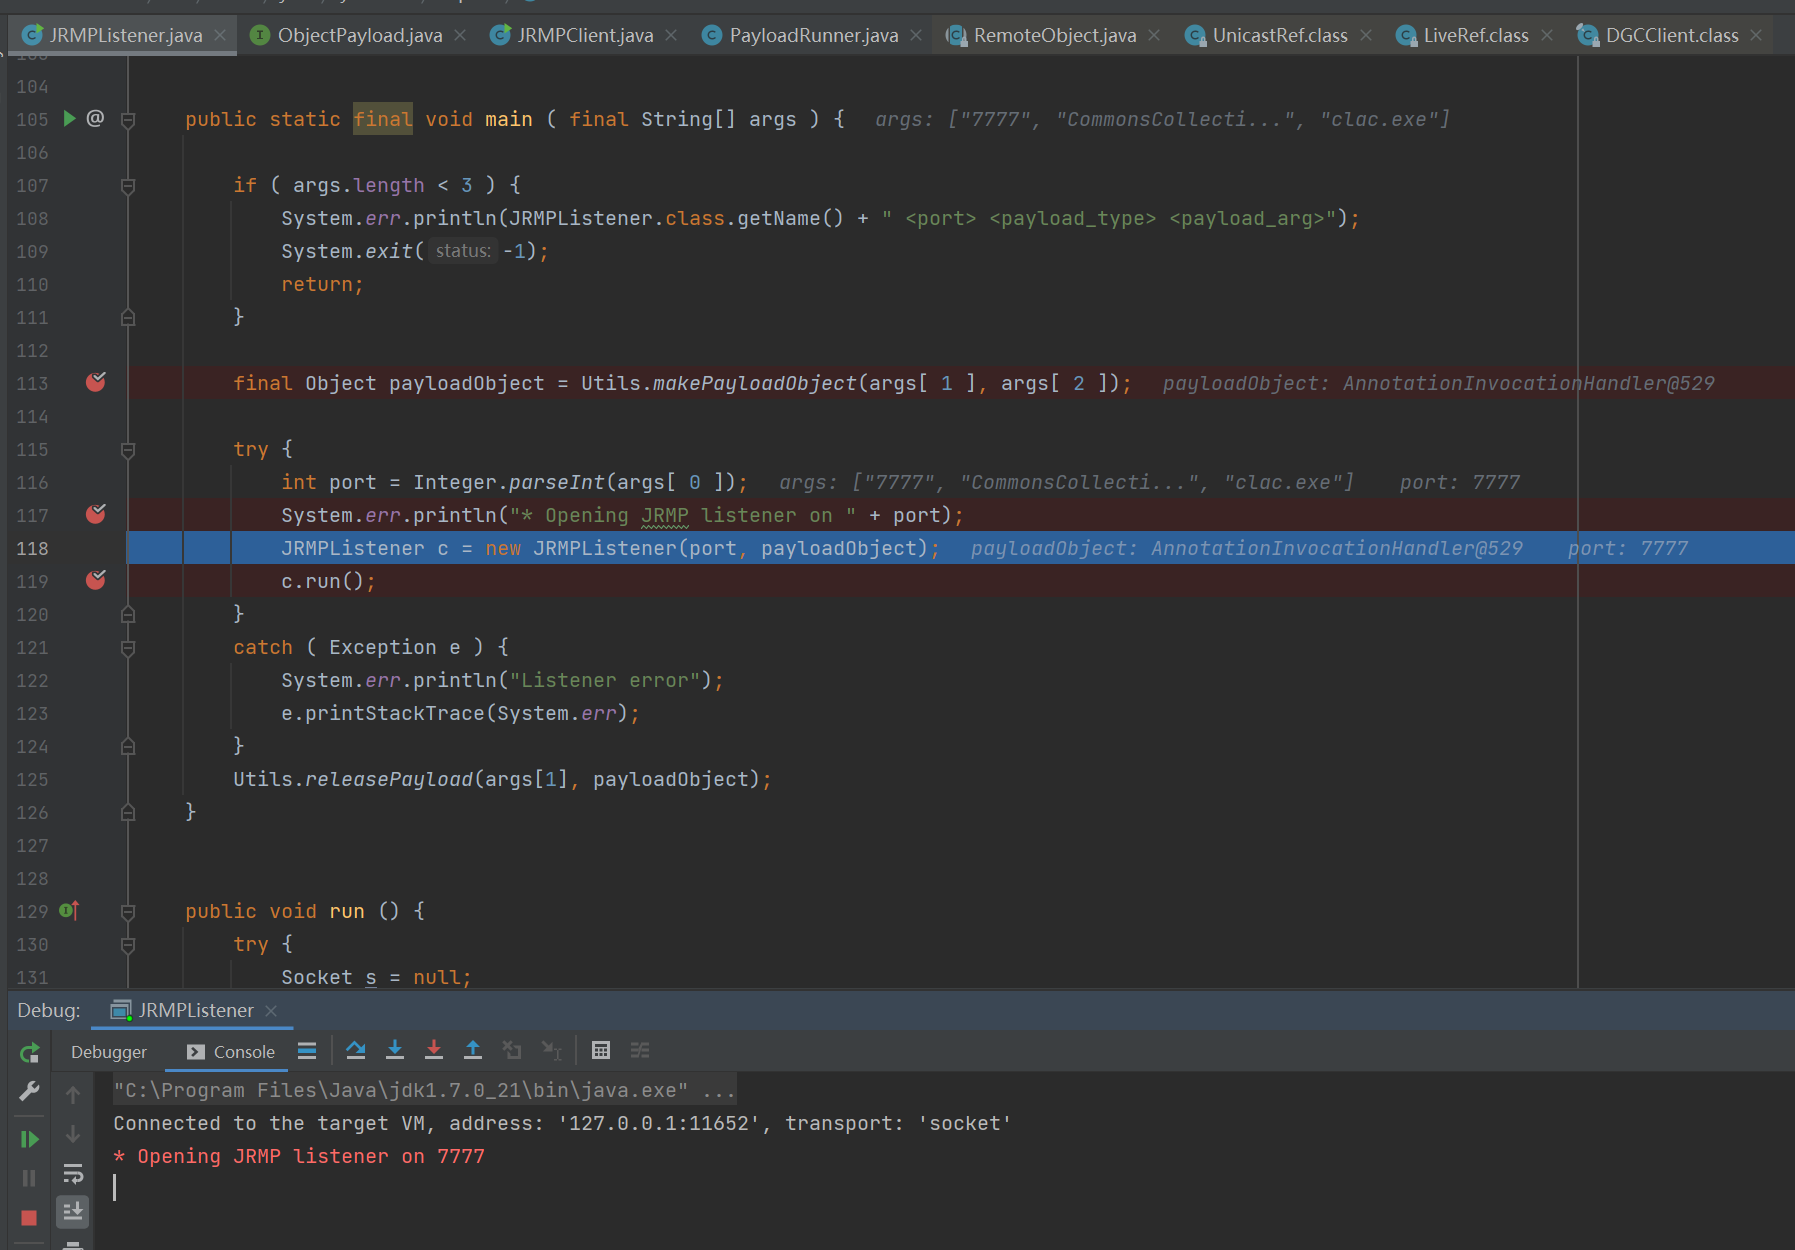Viewport: 1795px width, 1250px height.
Task: Resume program execution
Action: pos(29,1139)
